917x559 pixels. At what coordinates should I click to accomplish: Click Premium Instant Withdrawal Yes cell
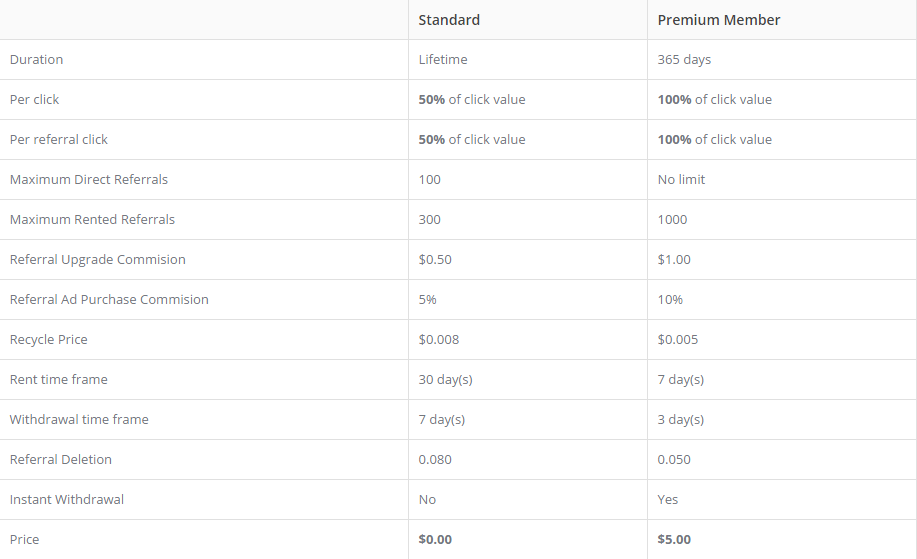click(x=667, y=499)
